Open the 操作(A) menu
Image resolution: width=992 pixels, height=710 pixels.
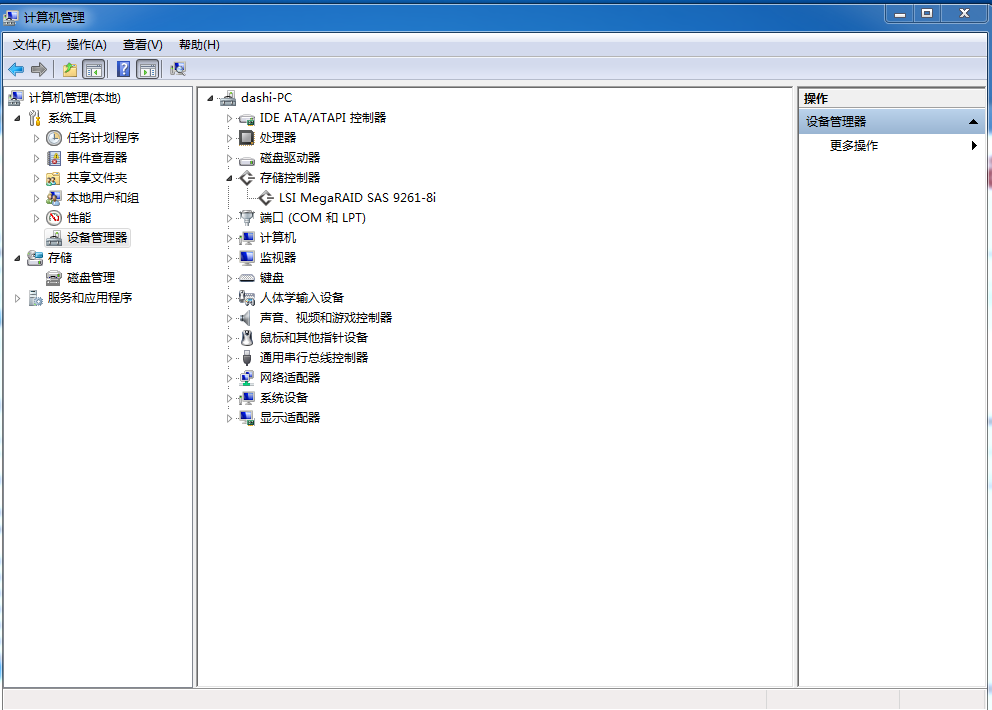[x=87, y=45]
